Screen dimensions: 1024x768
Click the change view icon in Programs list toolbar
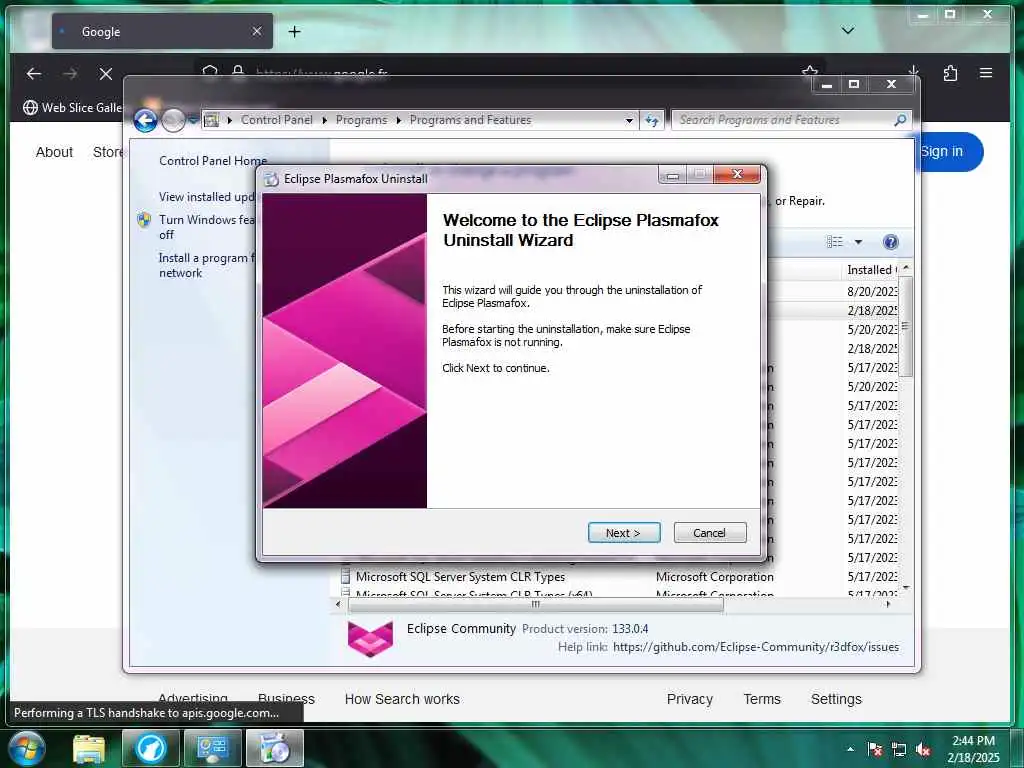[835, 242]
